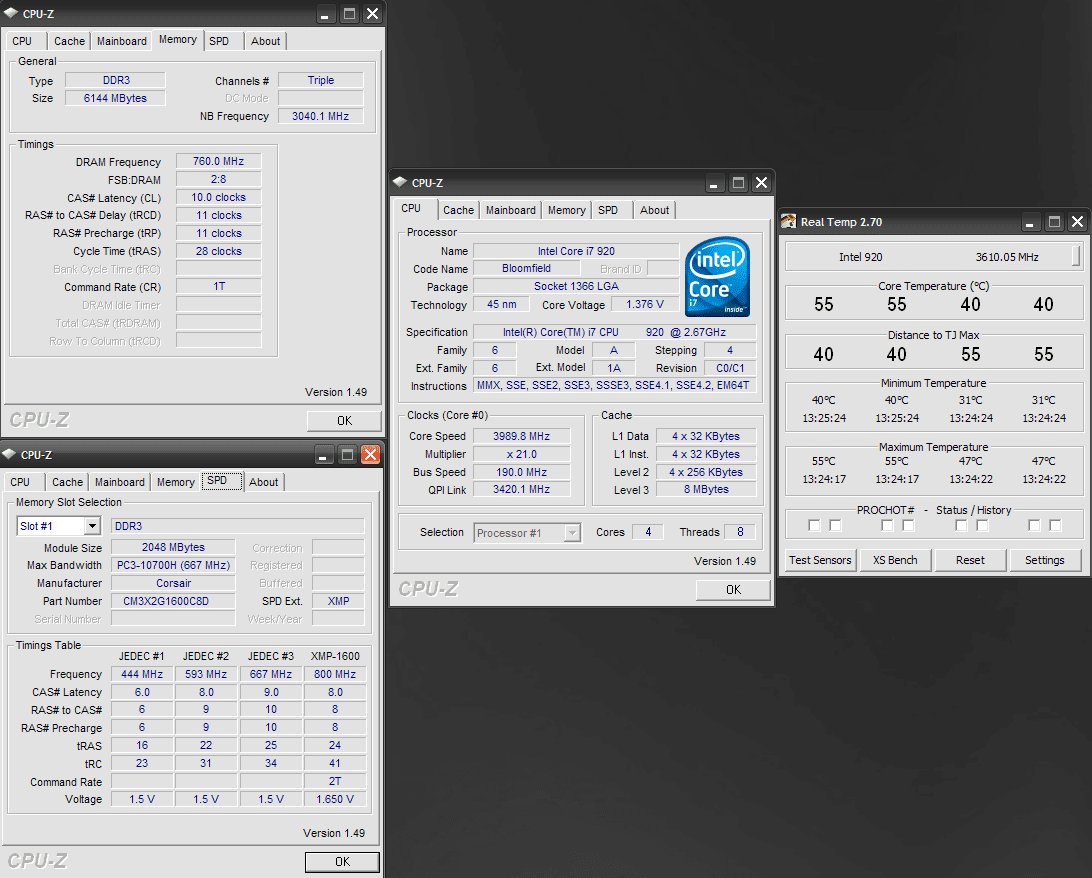1092x878 pixels.
Task: Launch the XS Bench benchmark
Action: click(x=895, y=560)
